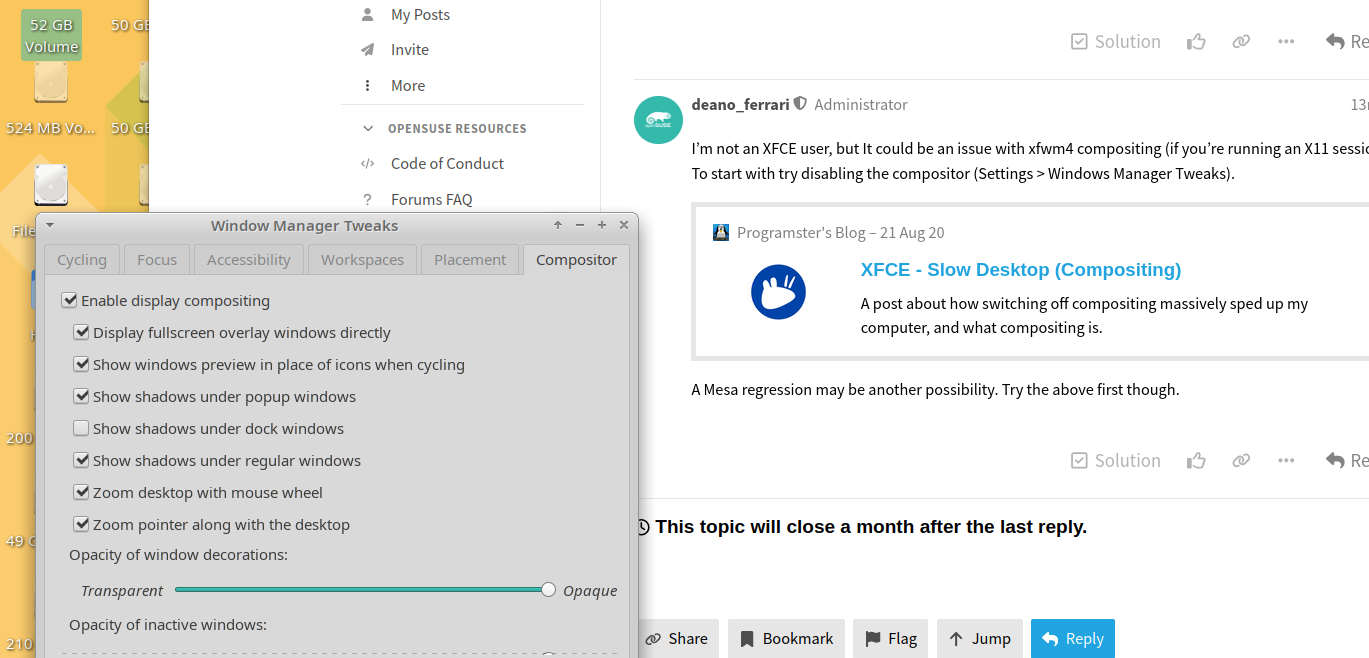Click the XFCE mouse logo thumbnail

778,292
